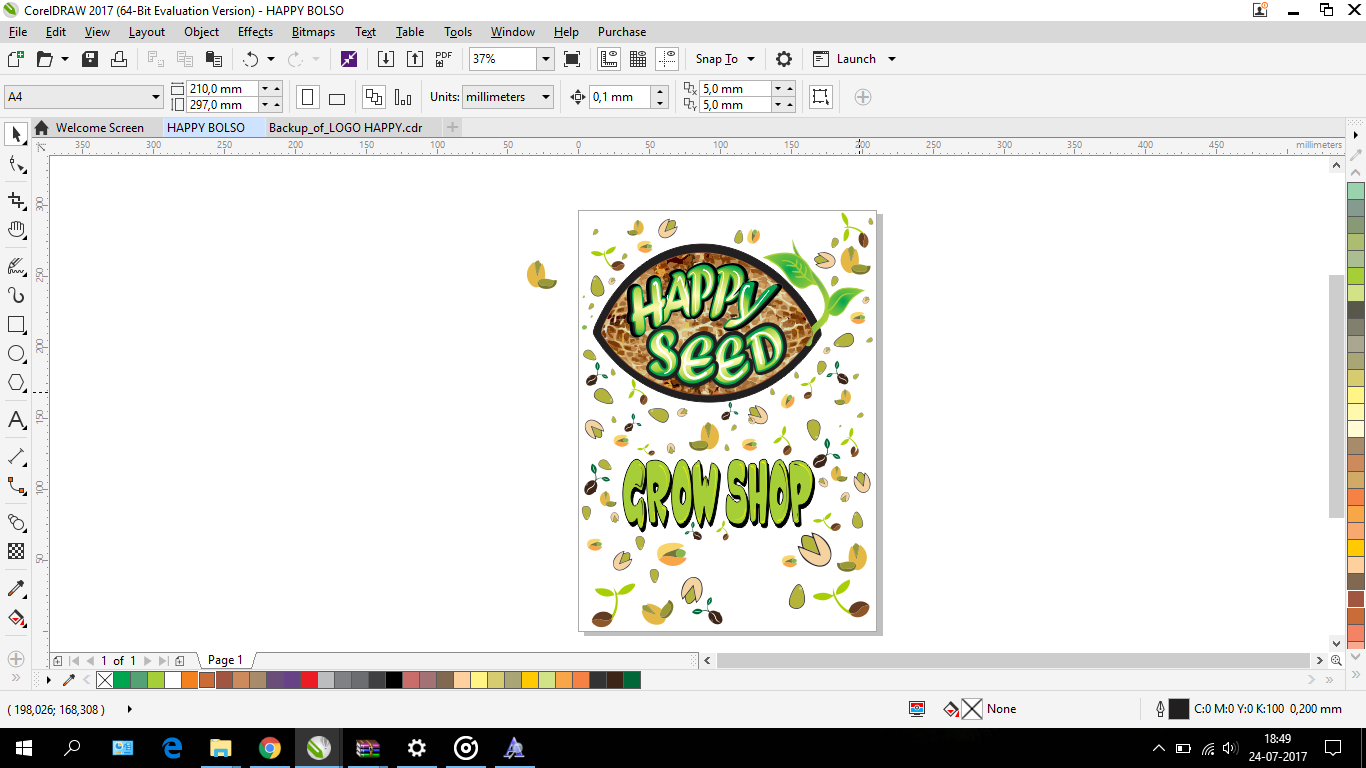Select the Rectangle tool
Image resolution: width=1366 pixels, height=768 pixels.
tap(16, 325)
